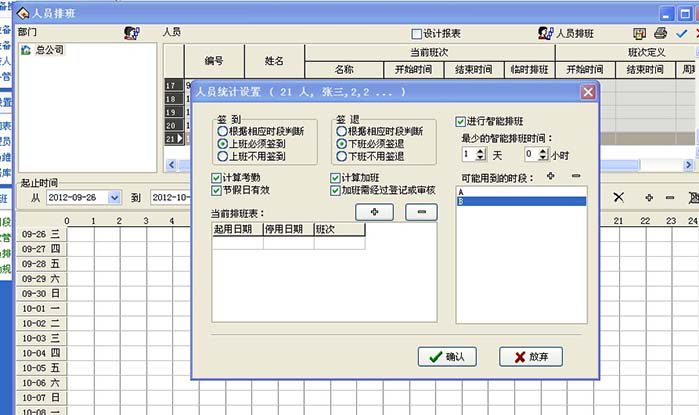Select 签到 根据相应时段判断 radio option
This screenshot has height=415, width=699.
point(222,131)
